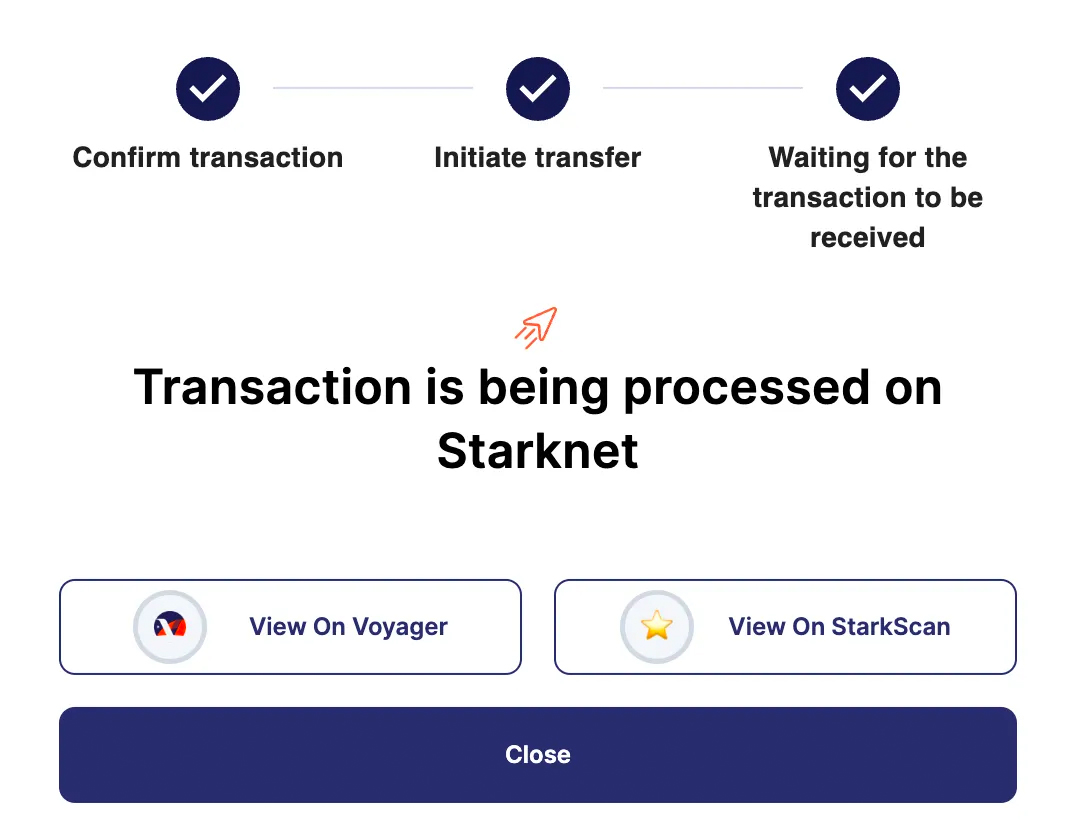Click progress line between Initiate and Waiting steps
Screen dimensions: 1082x836
click(x=703, y=88)
